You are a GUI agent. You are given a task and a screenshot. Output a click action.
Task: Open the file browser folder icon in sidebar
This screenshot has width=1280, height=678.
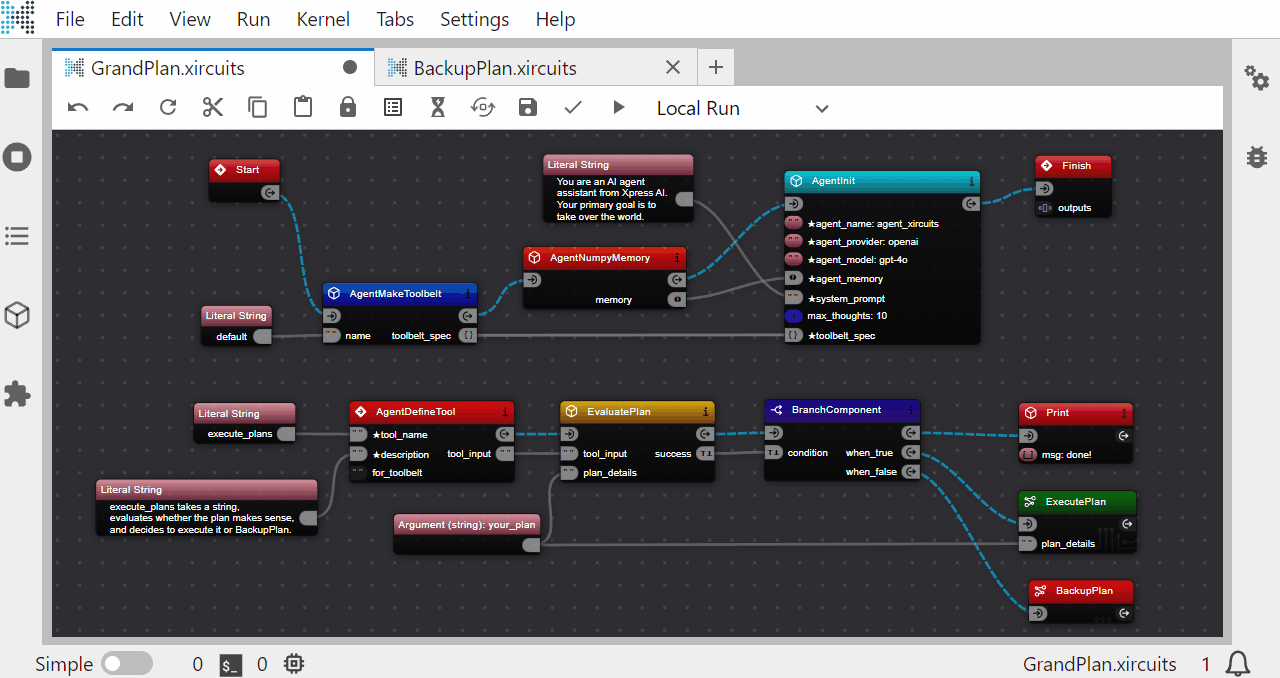pos(17,78)
